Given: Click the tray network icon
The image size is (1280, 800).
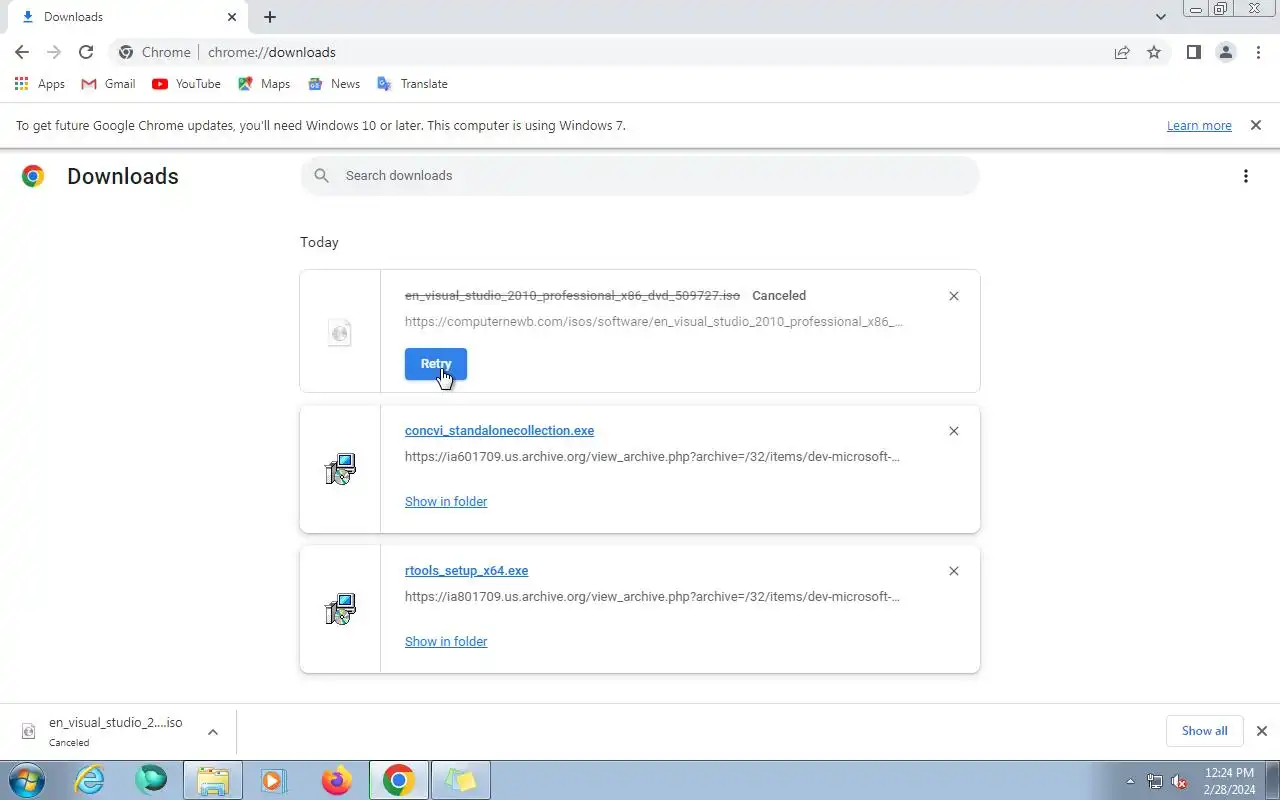Looking at the screenshot, I should coord(1156,781).
